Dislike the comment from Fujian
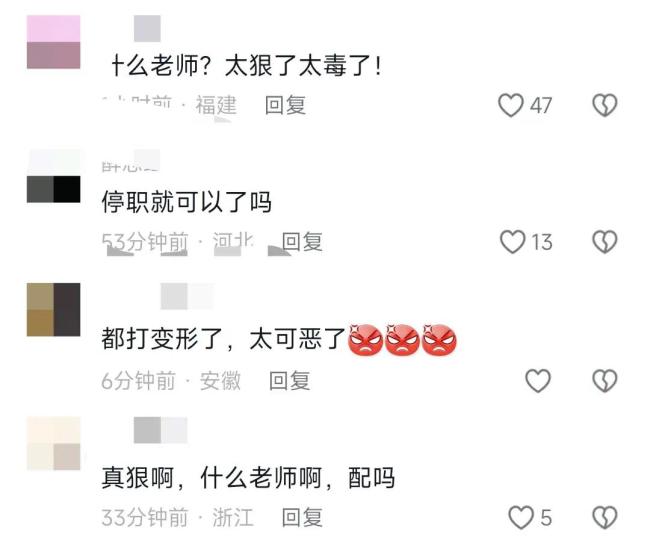The height and width of the screenshot is (558, 650). tap(605, 105)
